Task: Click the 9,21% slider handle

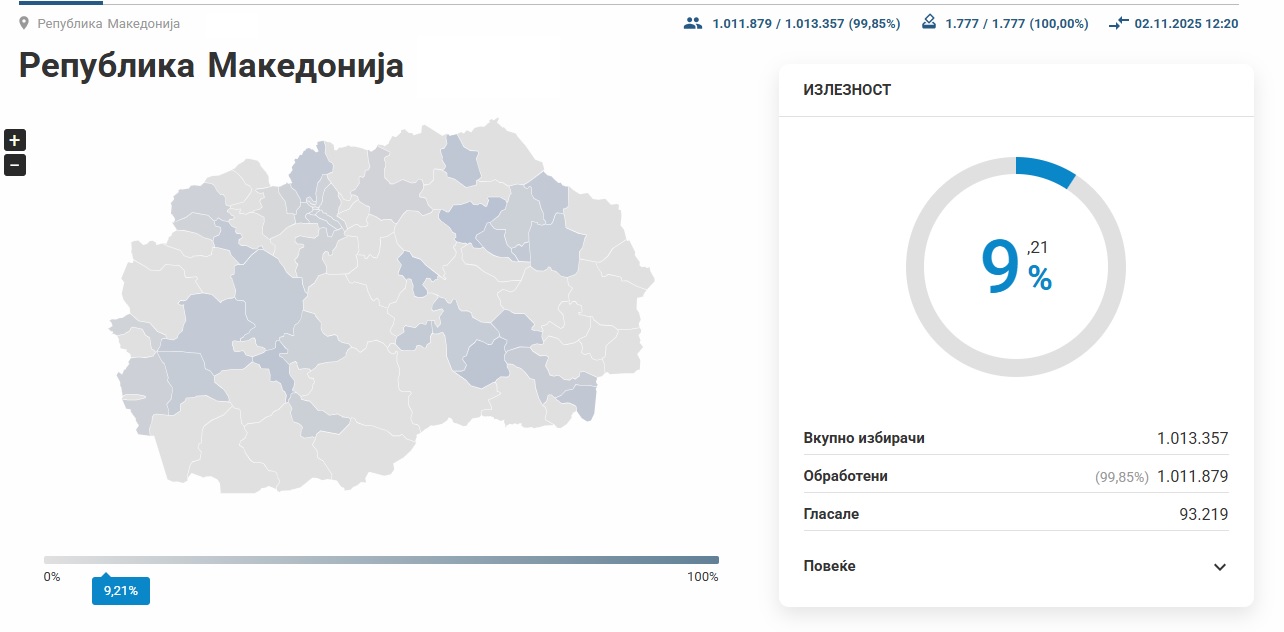Action: pos(120,591)
